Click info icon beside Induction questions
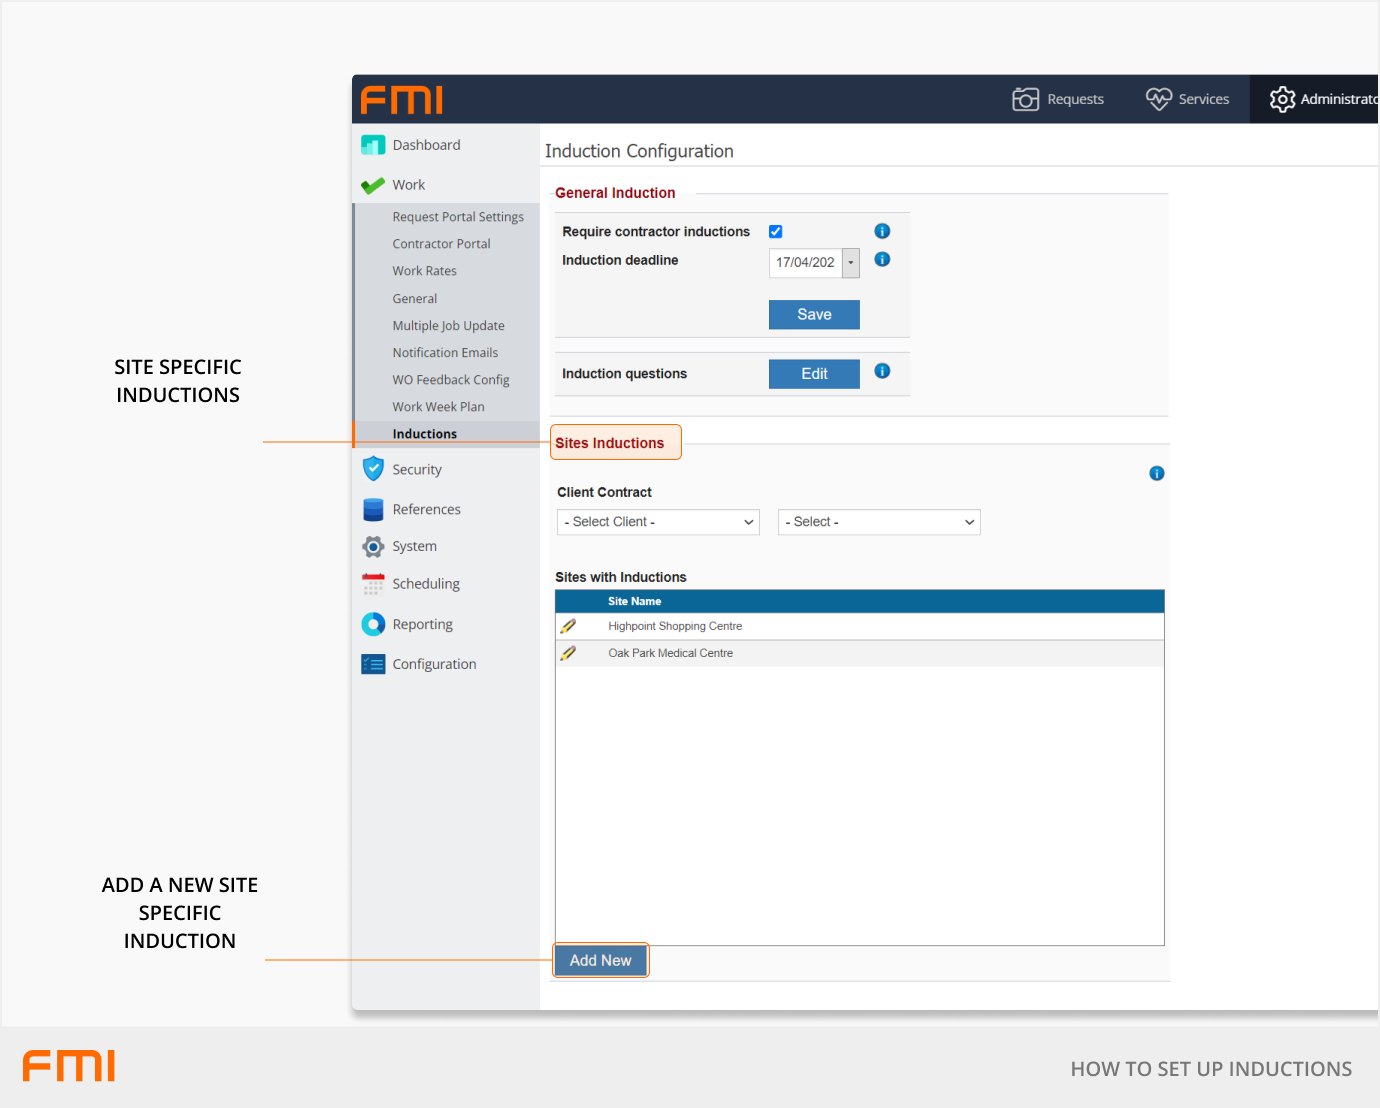Viewport: 1380px width, 1108px height. (882, 371)
